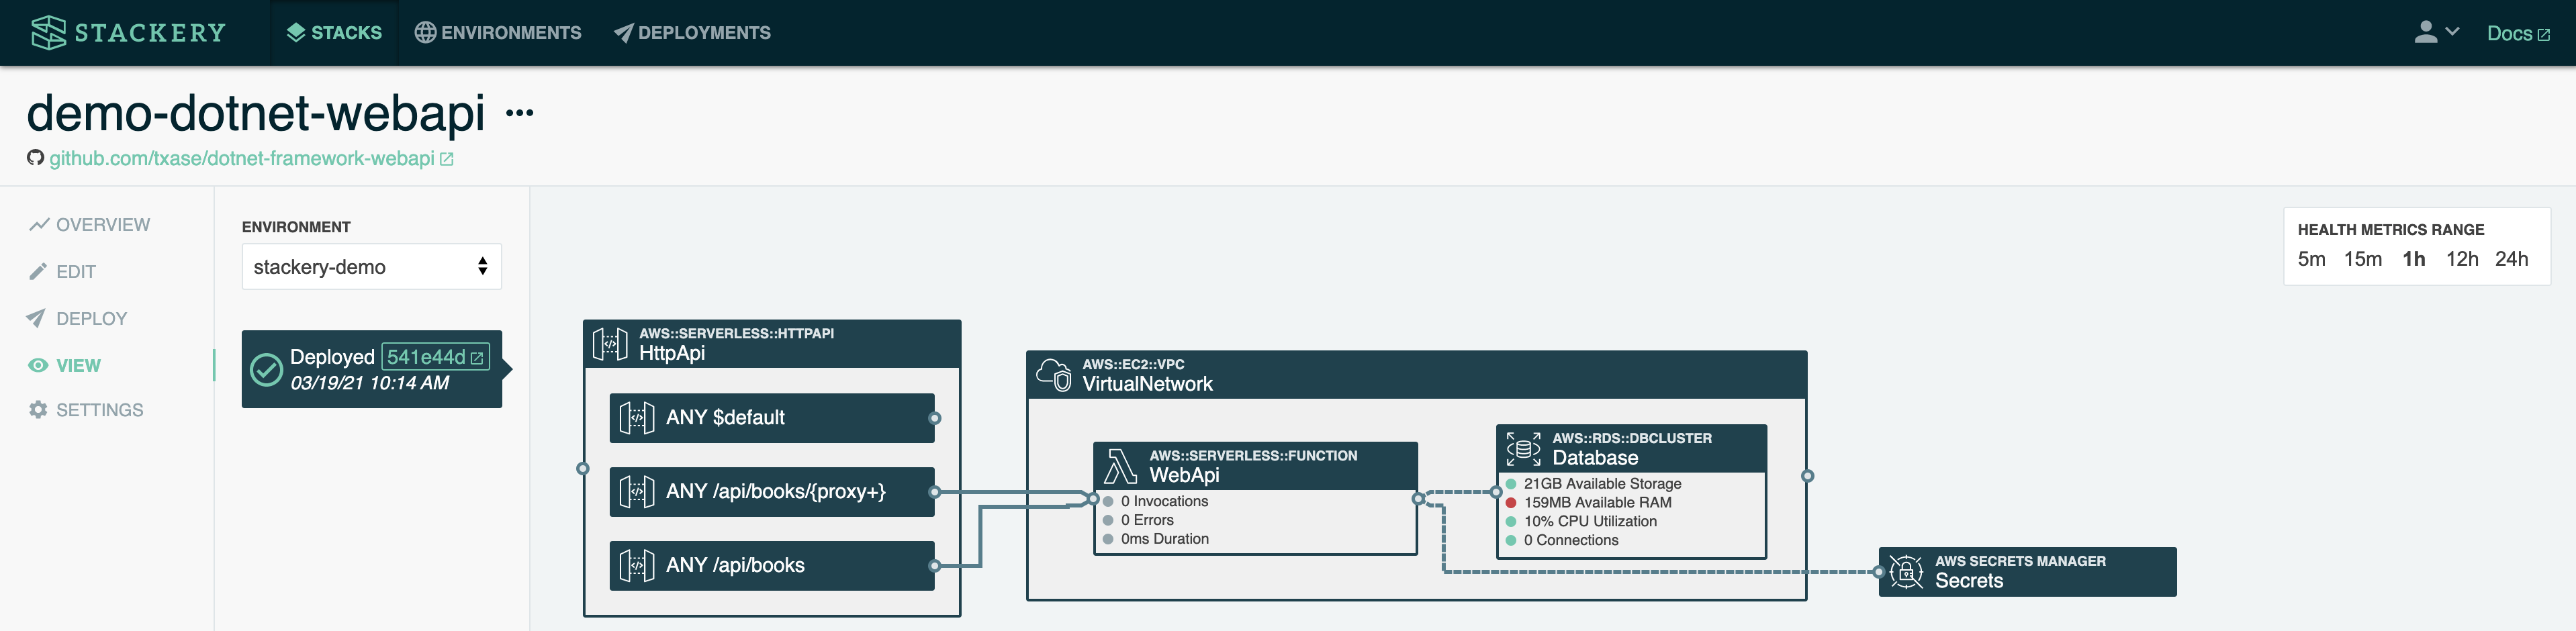Click the ANY /api/books route icon
The height and width of the screenshot is (631, 2576).
click(637, 566)
